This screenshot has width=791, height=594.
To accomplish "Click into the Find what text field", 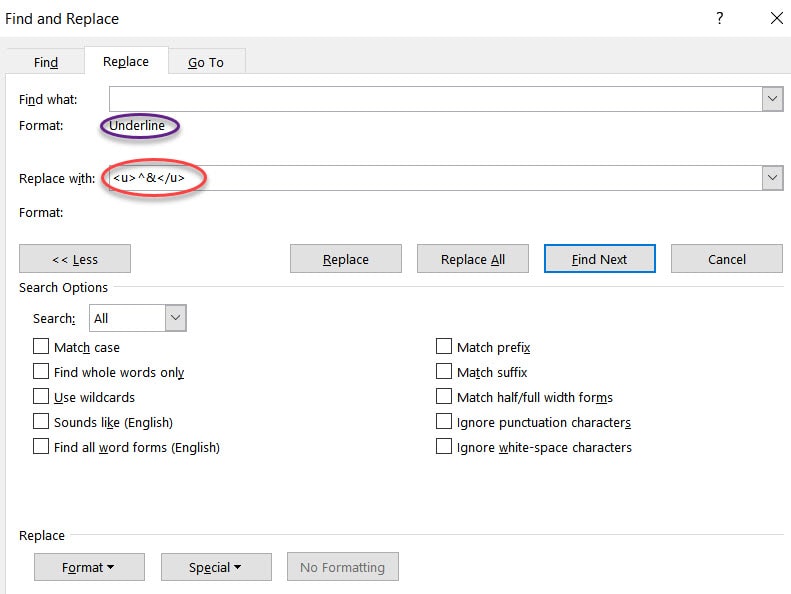I will (435, 99).
